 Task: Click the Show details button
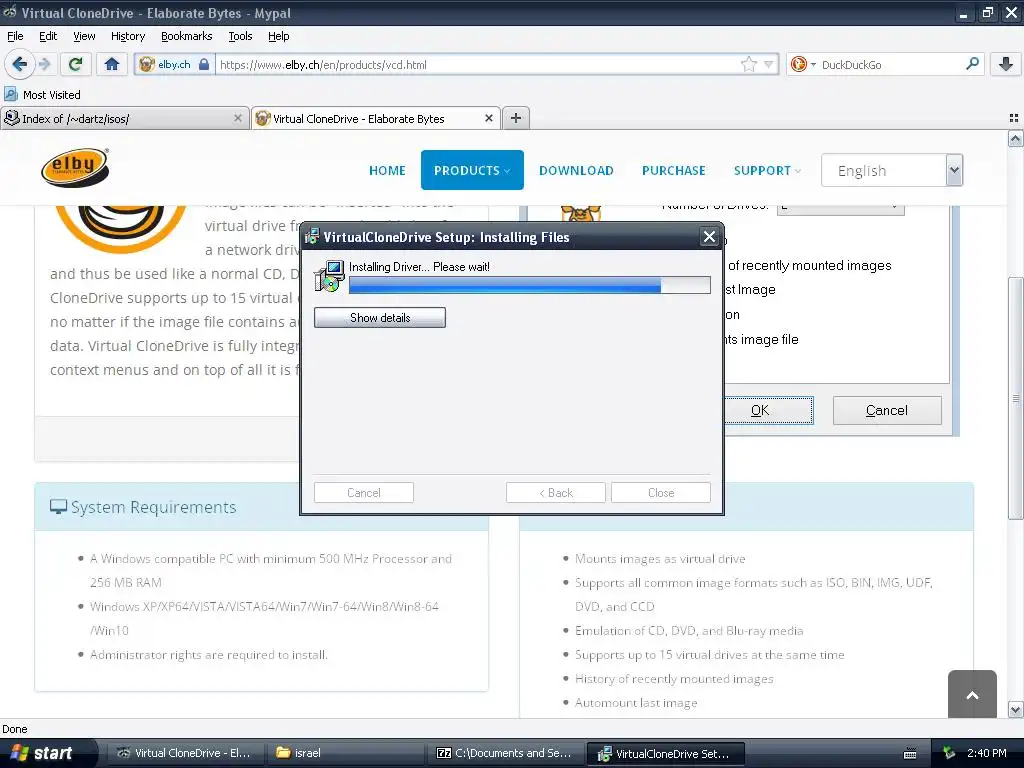[379, 317]
